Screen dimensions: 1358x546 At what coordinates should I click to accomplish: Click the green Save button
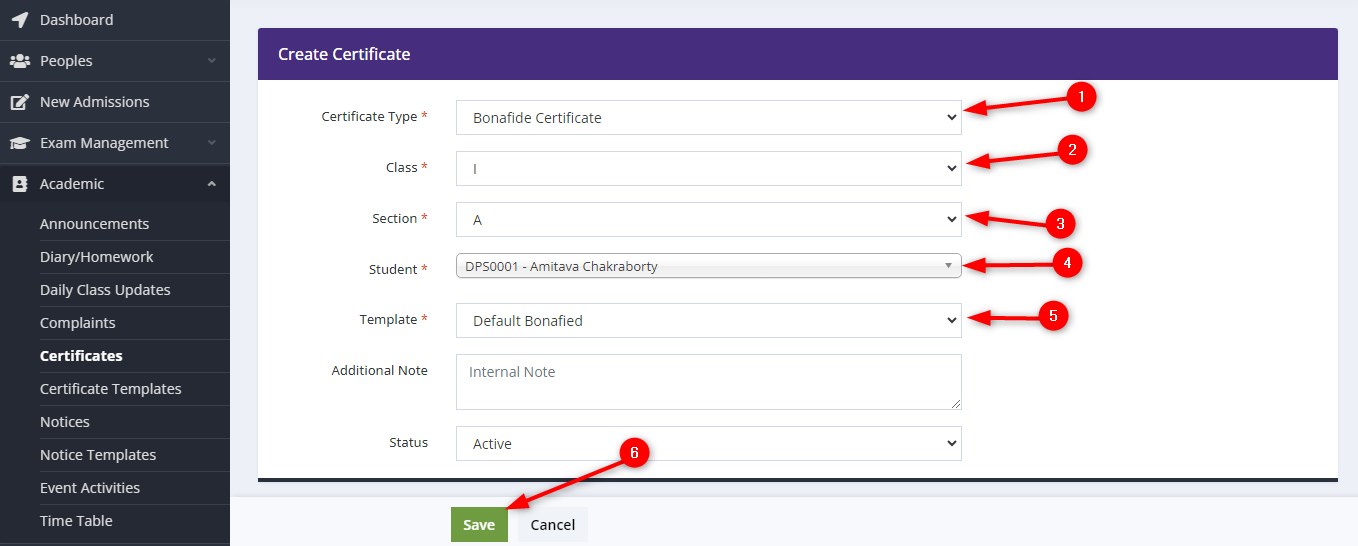tap(479, 525)
